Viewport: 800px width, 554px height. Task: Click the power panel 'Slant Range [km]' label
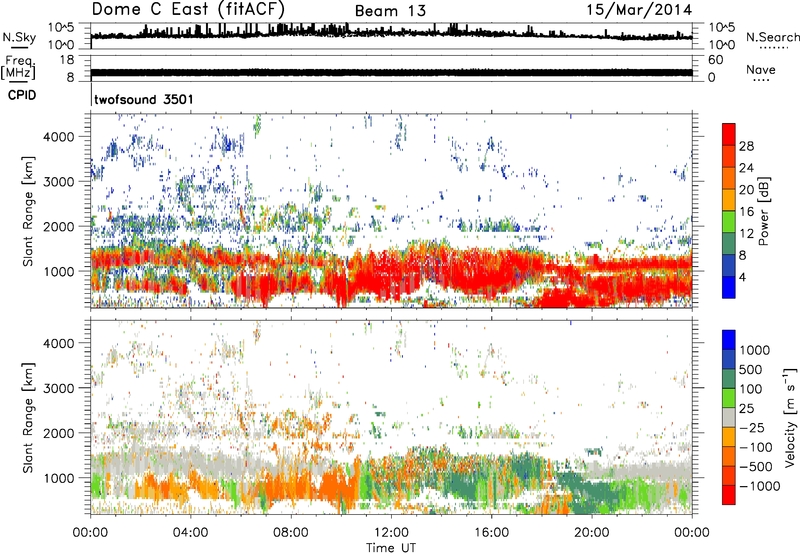point(28,211)
